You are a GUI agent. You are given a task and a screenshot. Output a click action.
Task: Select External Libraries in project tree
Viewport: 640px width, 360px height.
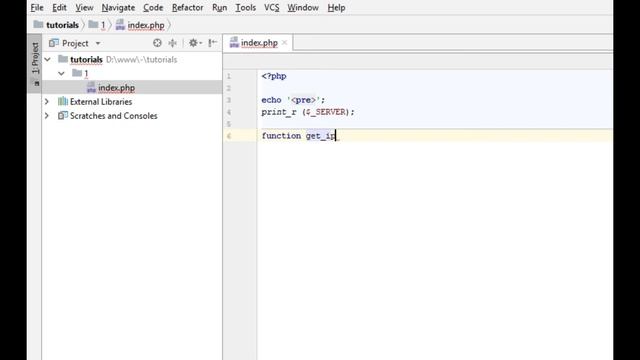[101, 102]
